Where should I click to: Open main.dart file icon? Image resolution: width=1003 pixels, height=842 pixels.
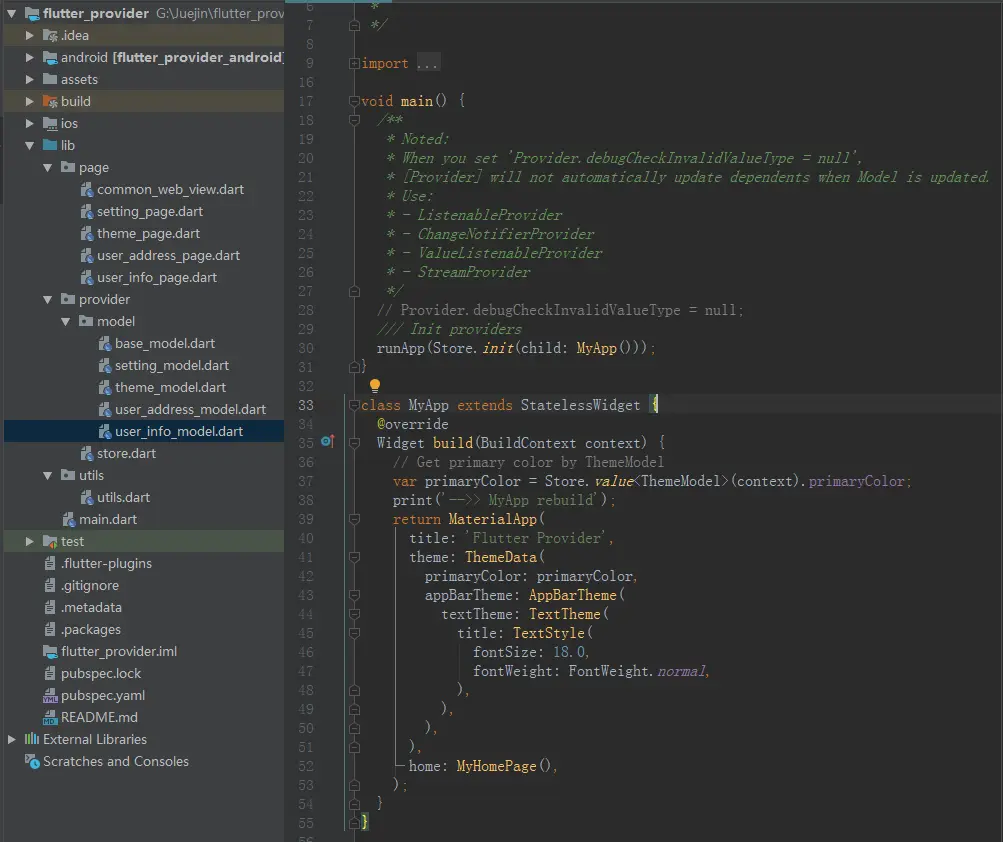pyautogui.click(x=69, y=520)
